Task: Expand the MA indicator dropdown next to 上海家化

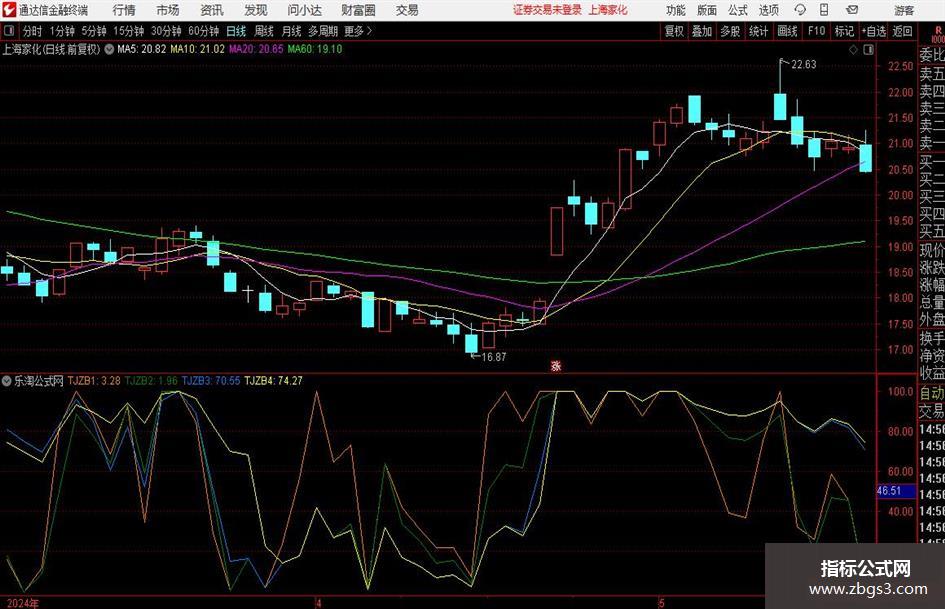Action: click(x=109, y=49)
